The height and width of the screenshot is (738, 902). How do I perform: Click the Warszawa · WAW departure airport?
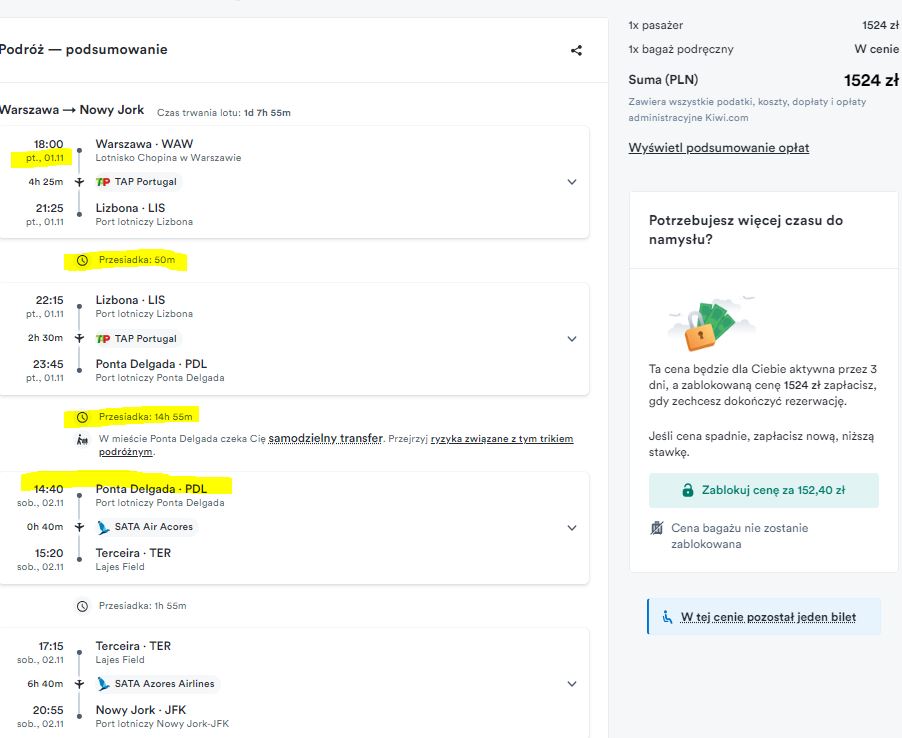tap(144, 144)
